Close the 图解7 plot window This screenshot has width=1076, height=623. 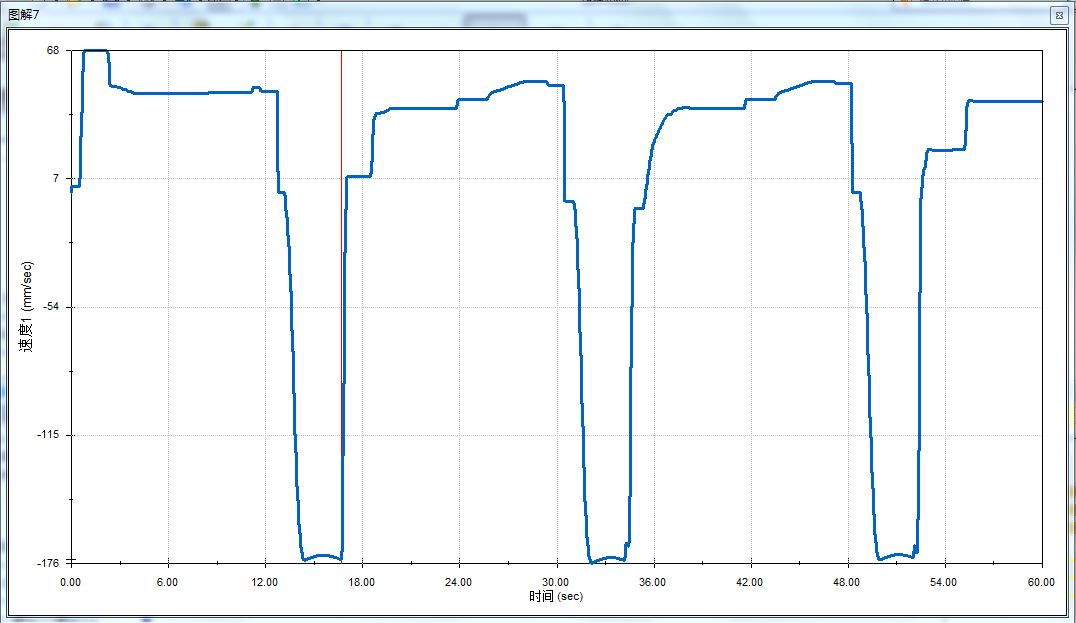[x=1059, y=15]
